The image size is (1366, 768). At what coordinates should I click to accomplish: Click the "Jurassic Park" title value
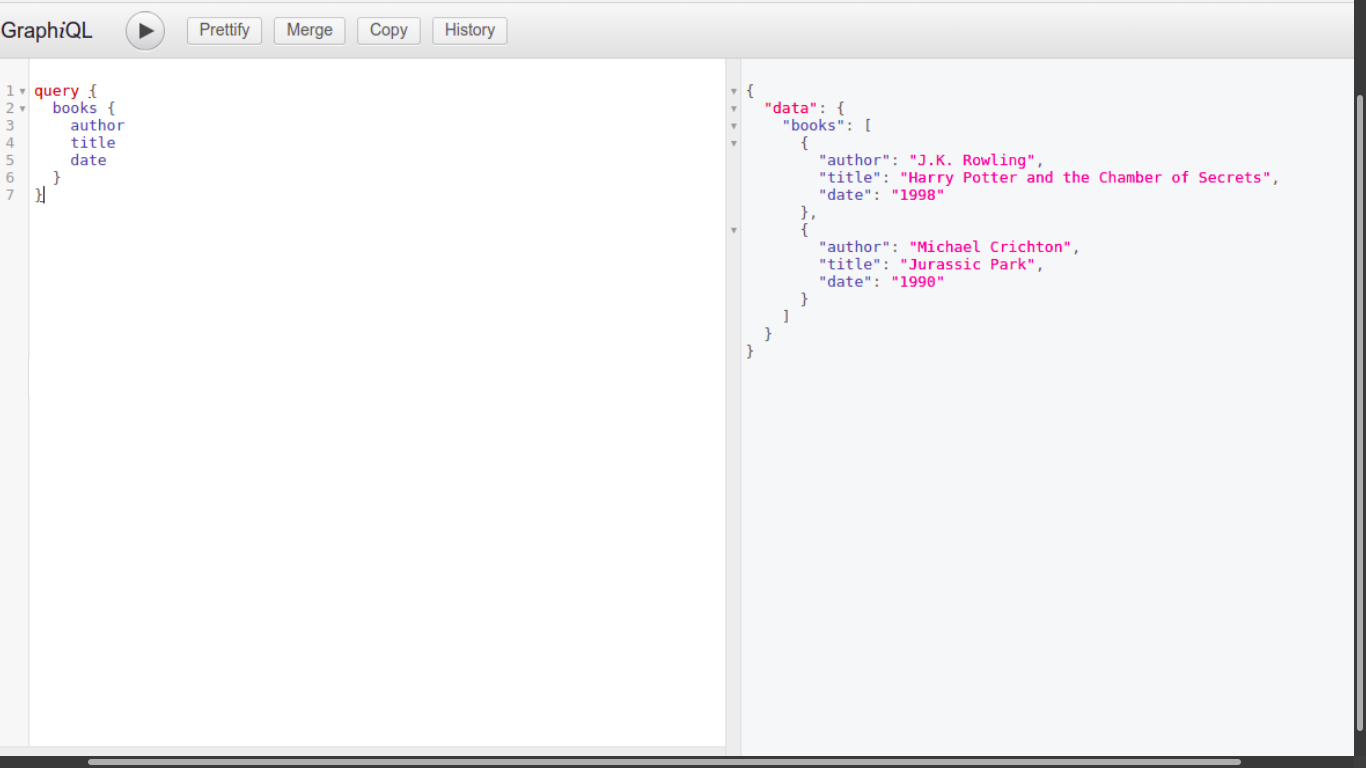[967, 264]
